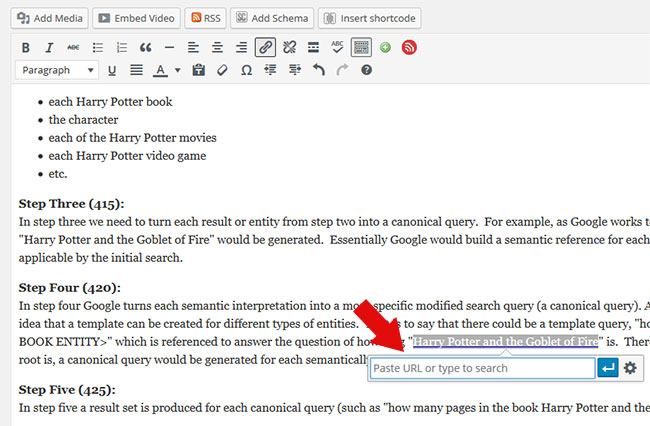Align text right
The width and height of the screenshot is (650, 426).
click(241, 48)
